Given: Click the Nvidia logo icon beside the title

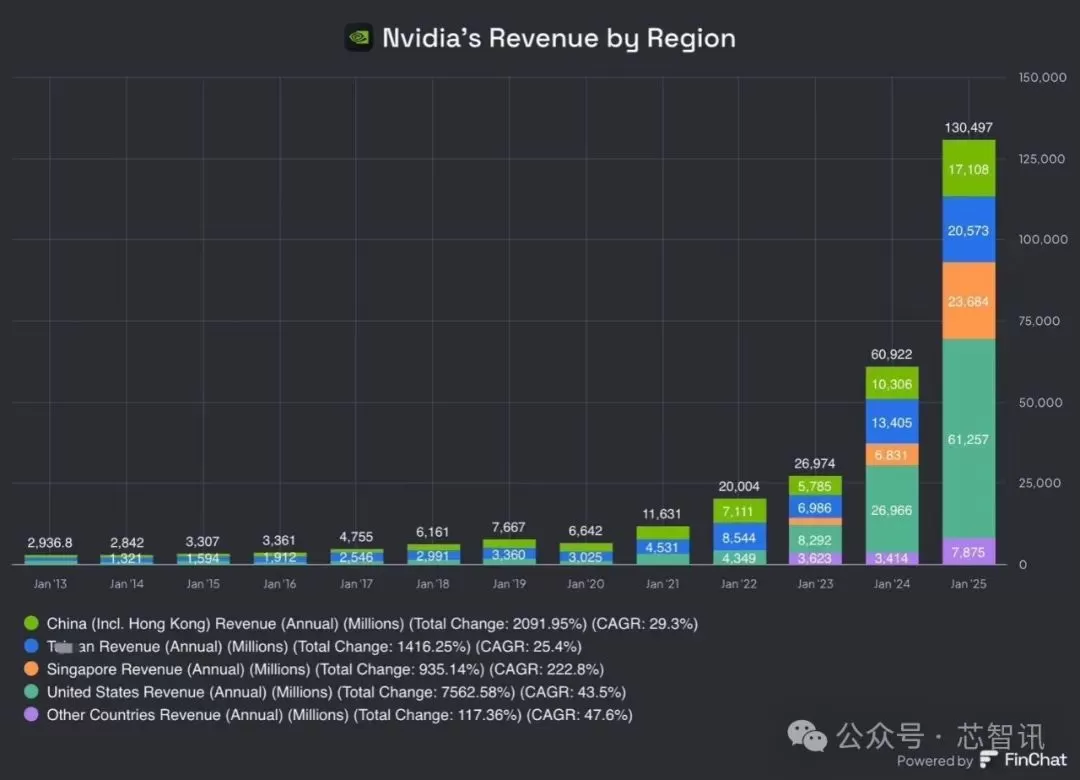Looking at the screenshot, I should point(359,38).
